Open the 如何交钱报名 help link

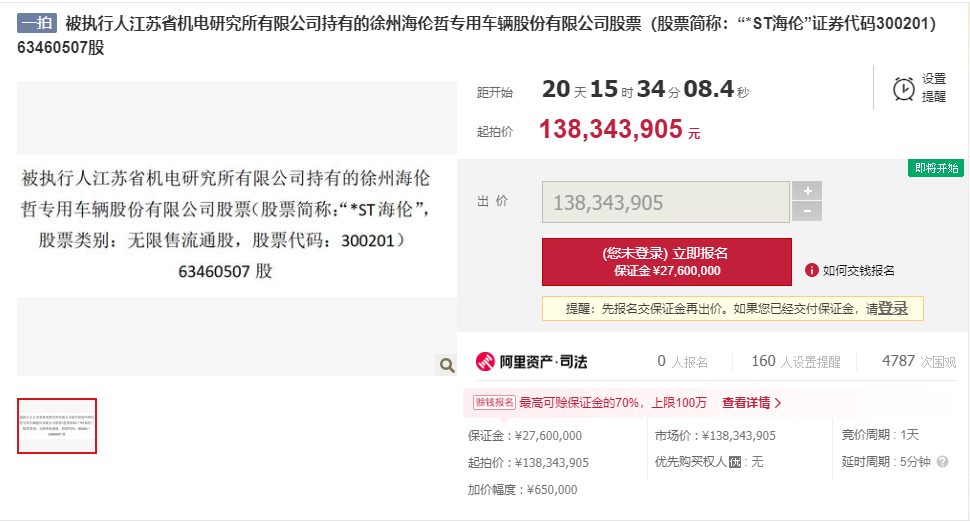(858, 270)
